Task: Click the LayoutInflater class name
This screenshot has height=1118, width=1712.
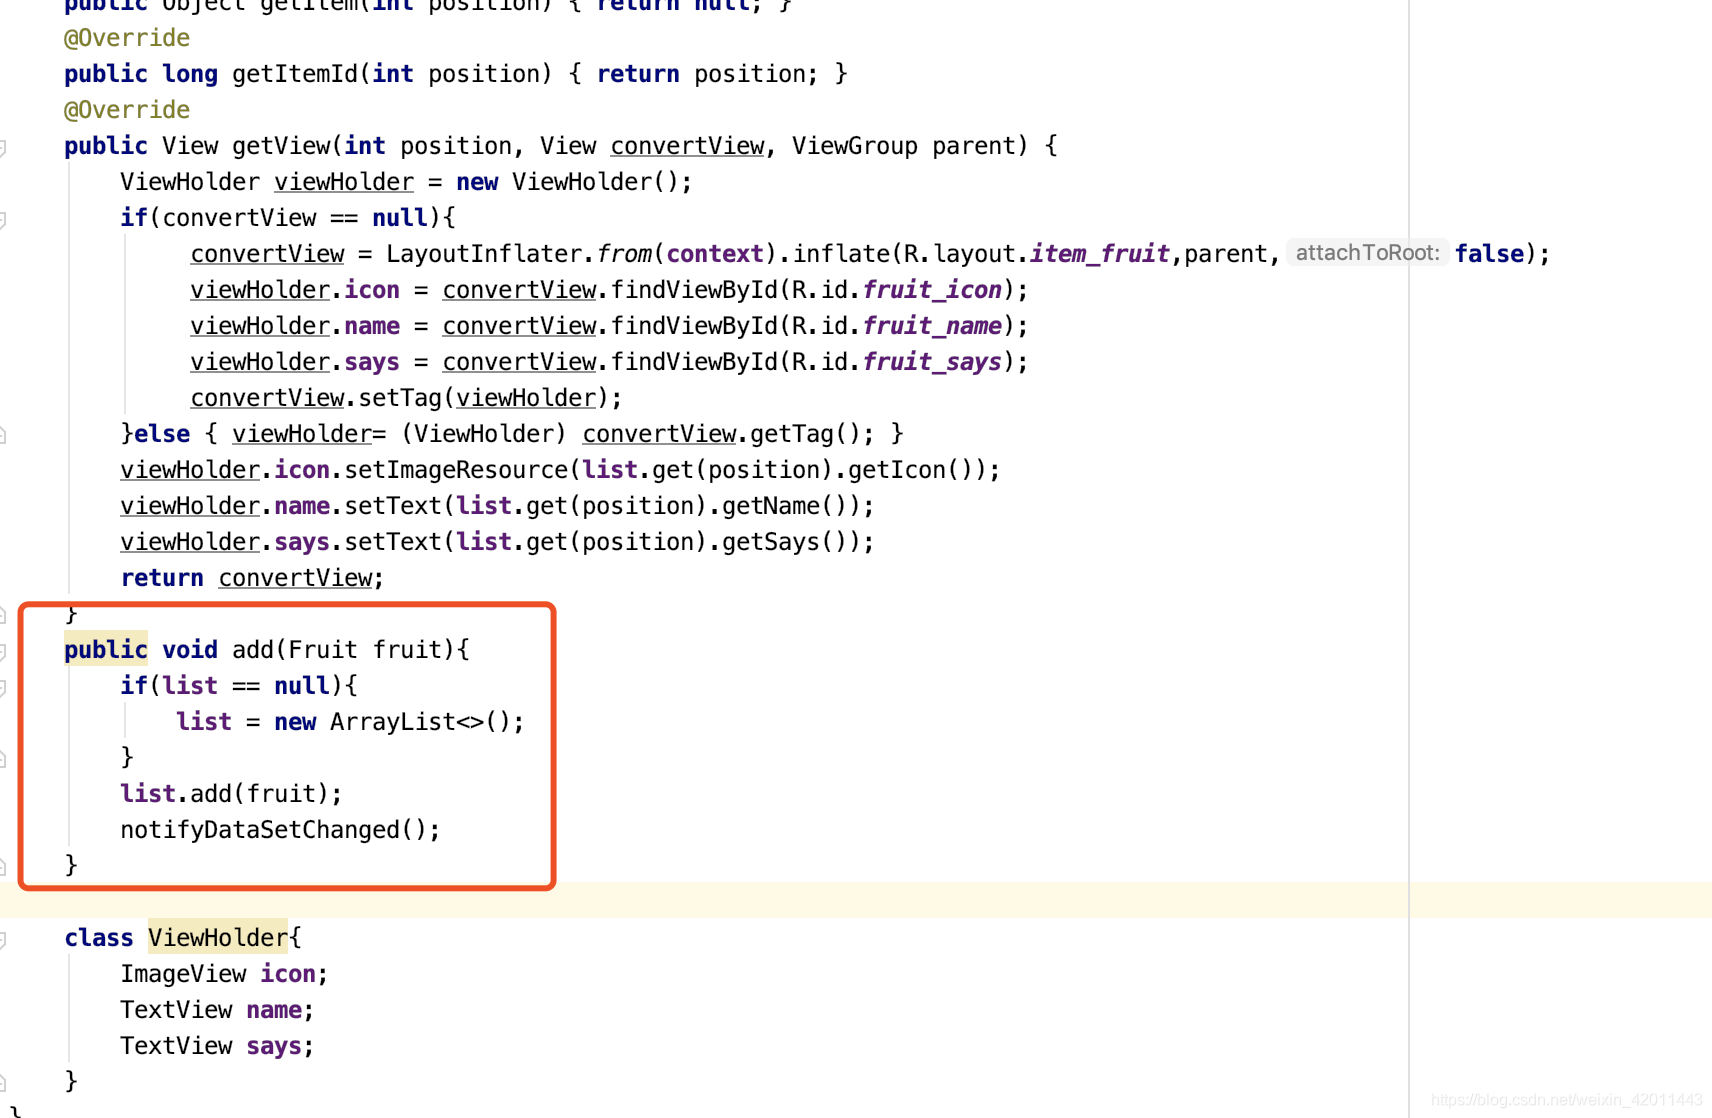Action: [x=484, y=254]
